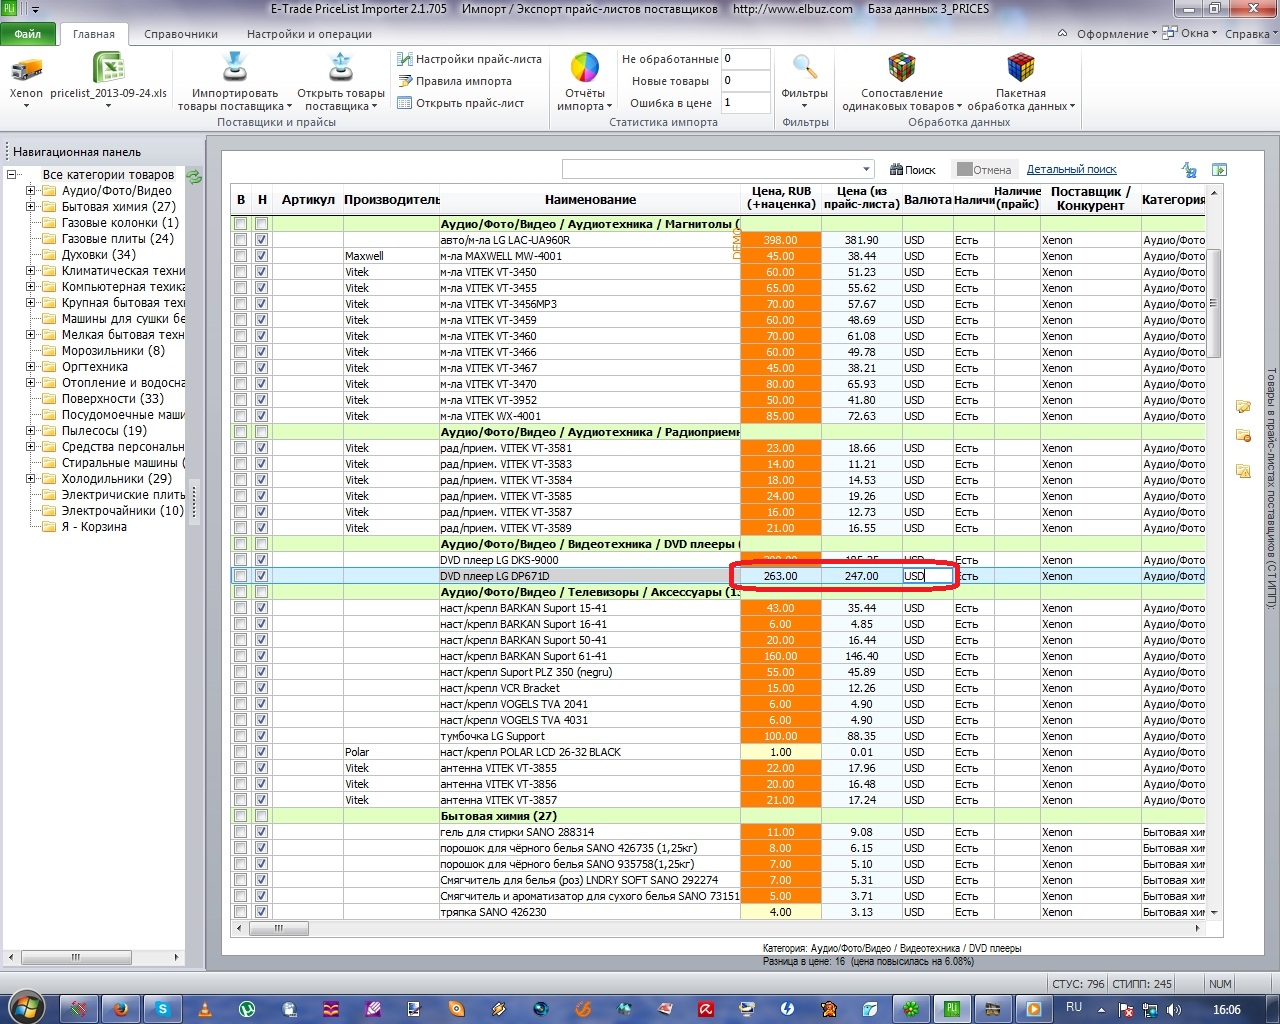The width and height of the screenshot is (1280, 1024).
Task: Open Skype from the taskbar
Action: tap(162, 1009)
